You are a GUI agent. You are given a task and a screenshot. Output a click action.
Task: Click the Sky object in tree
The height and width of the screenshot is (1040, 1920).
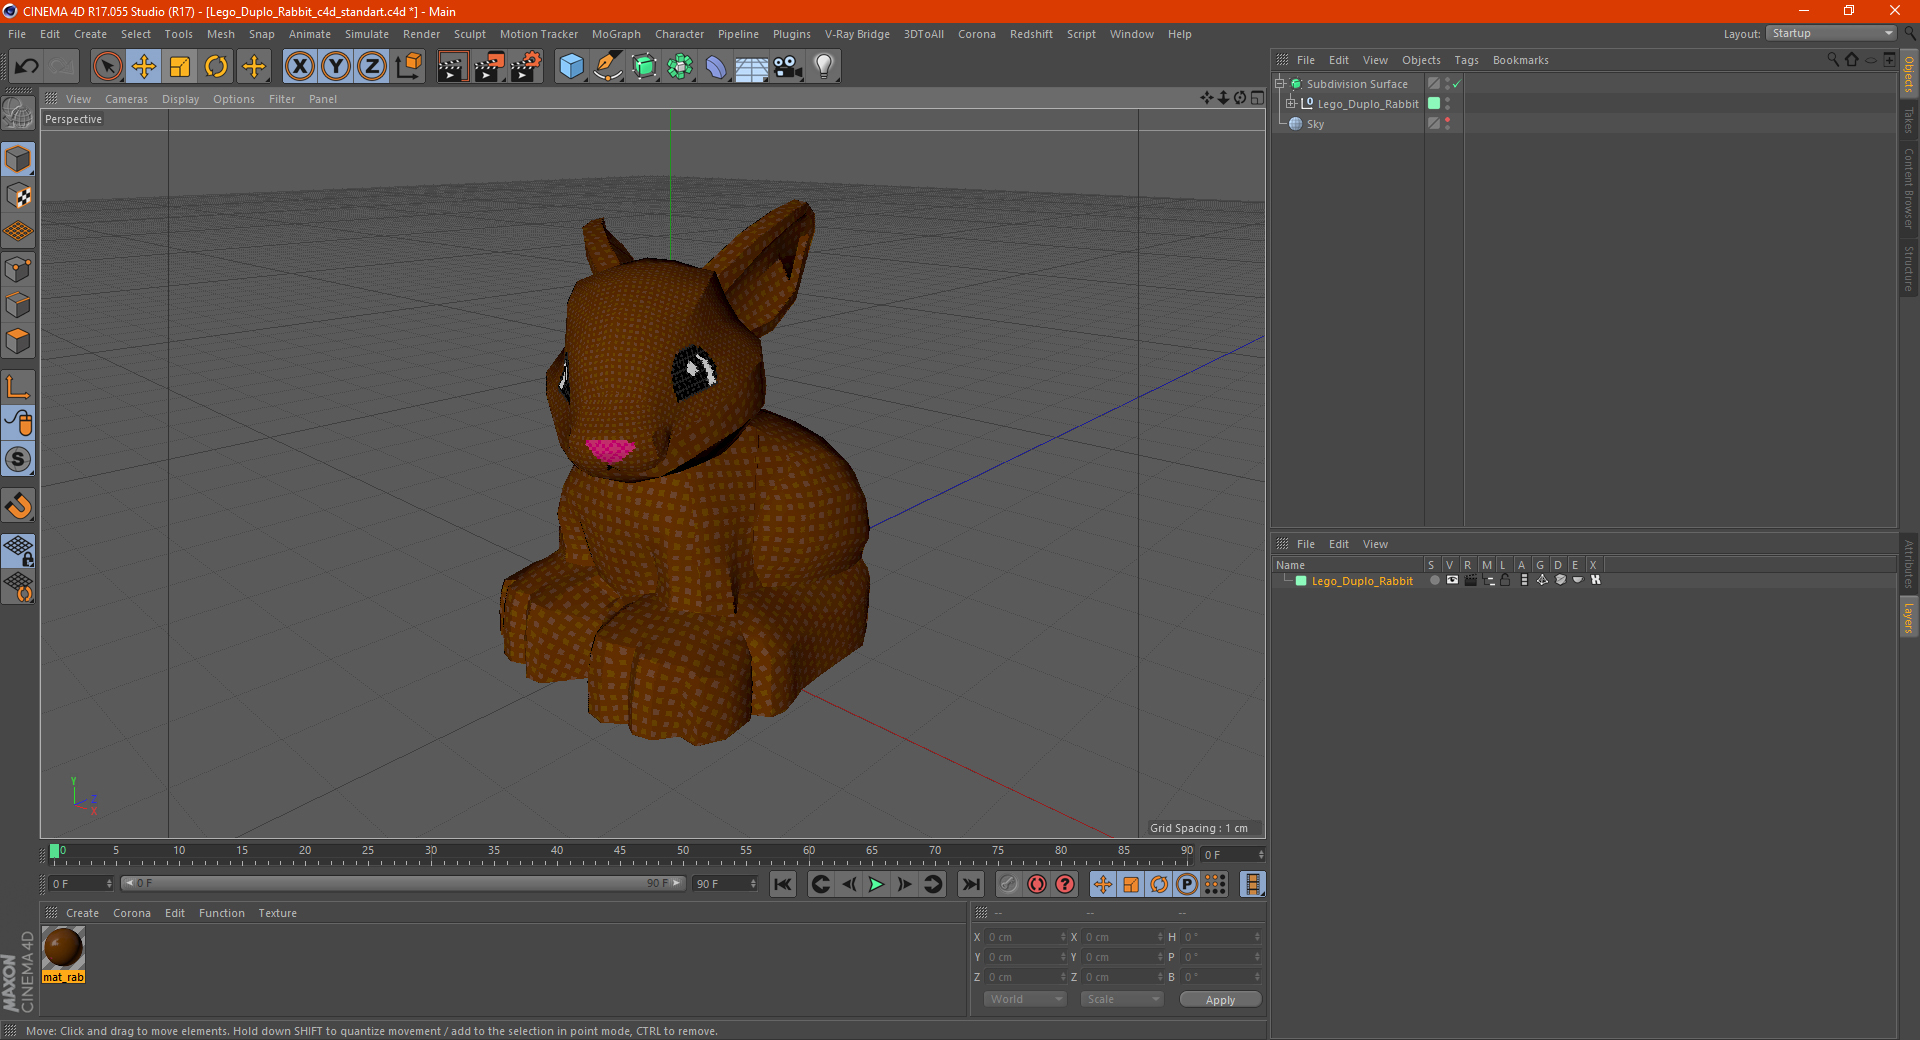tap(1315, 124)
